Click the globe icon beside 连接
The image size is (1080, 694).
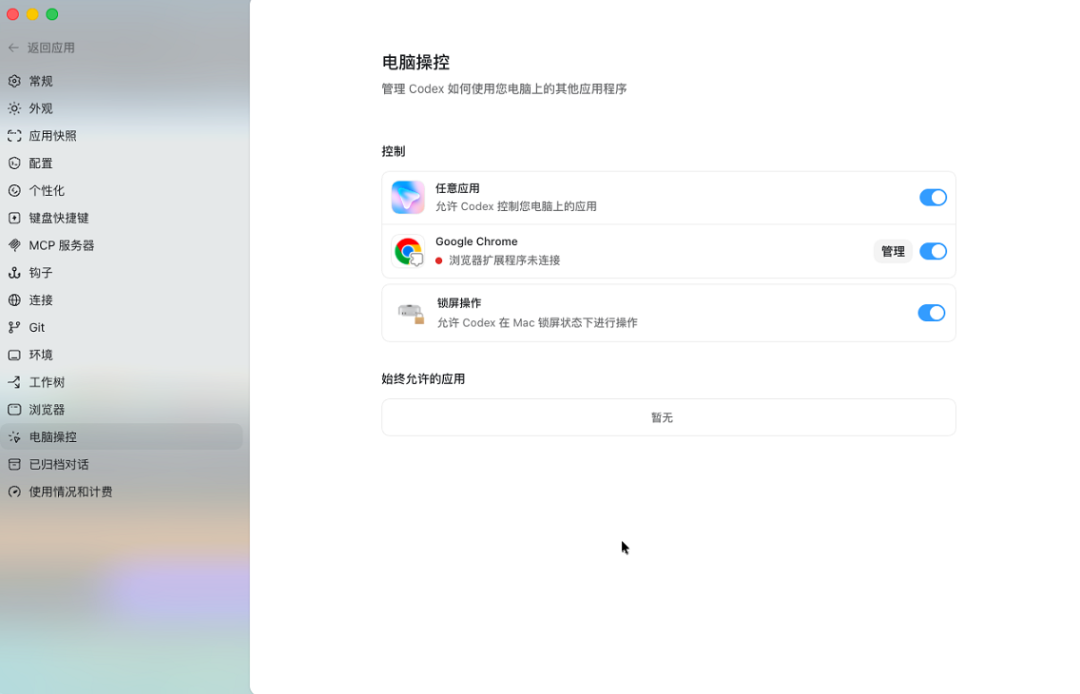tap(14, 300)
